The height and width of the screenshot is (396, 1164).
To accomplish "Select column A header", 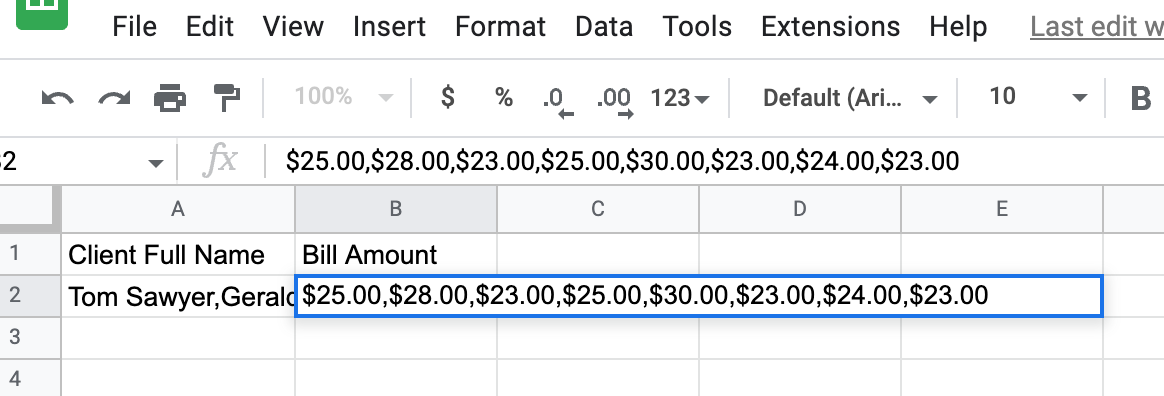I will (178, 210).
